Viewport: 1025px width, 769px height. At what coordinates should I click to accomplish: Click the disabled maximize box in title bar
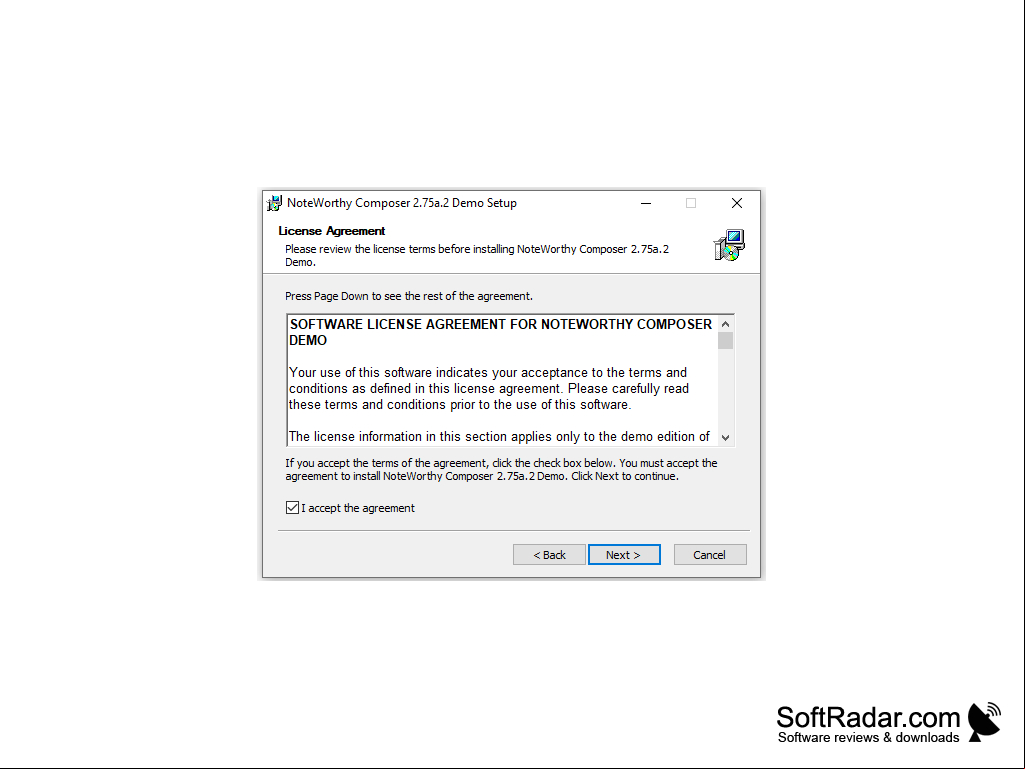691,203
